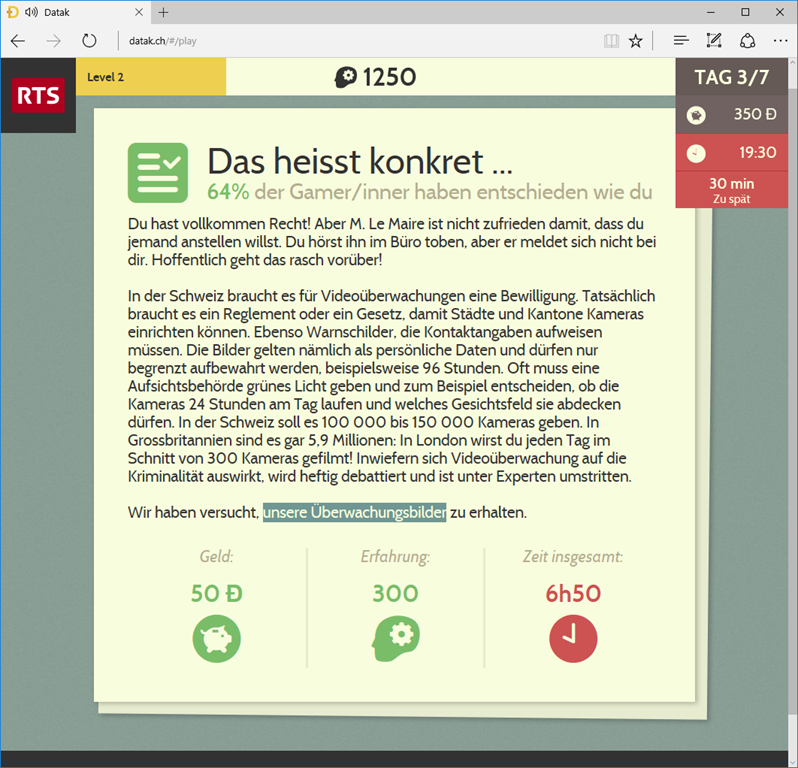Click the clock icon beside 19:30
Viewport: 798px width, 768px height.
click(x=696, y=153)
